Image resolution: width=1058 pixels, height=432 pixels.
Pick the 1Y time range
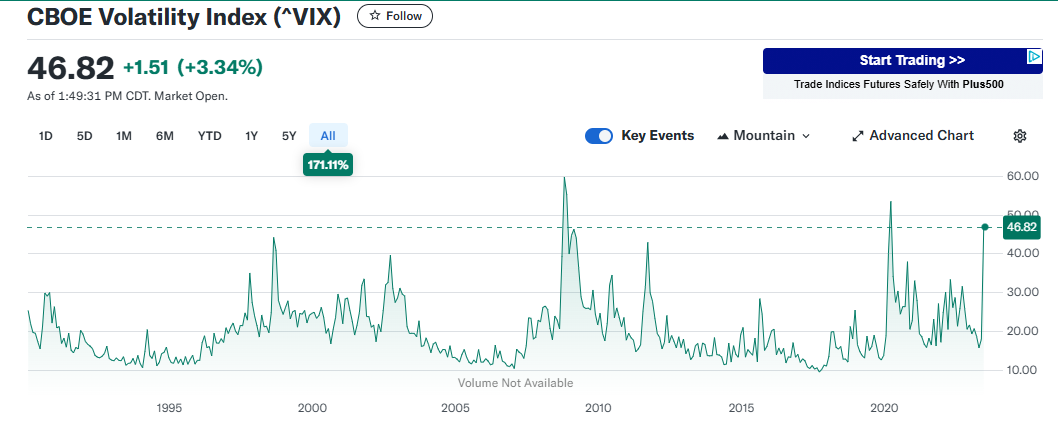(251, 136)
